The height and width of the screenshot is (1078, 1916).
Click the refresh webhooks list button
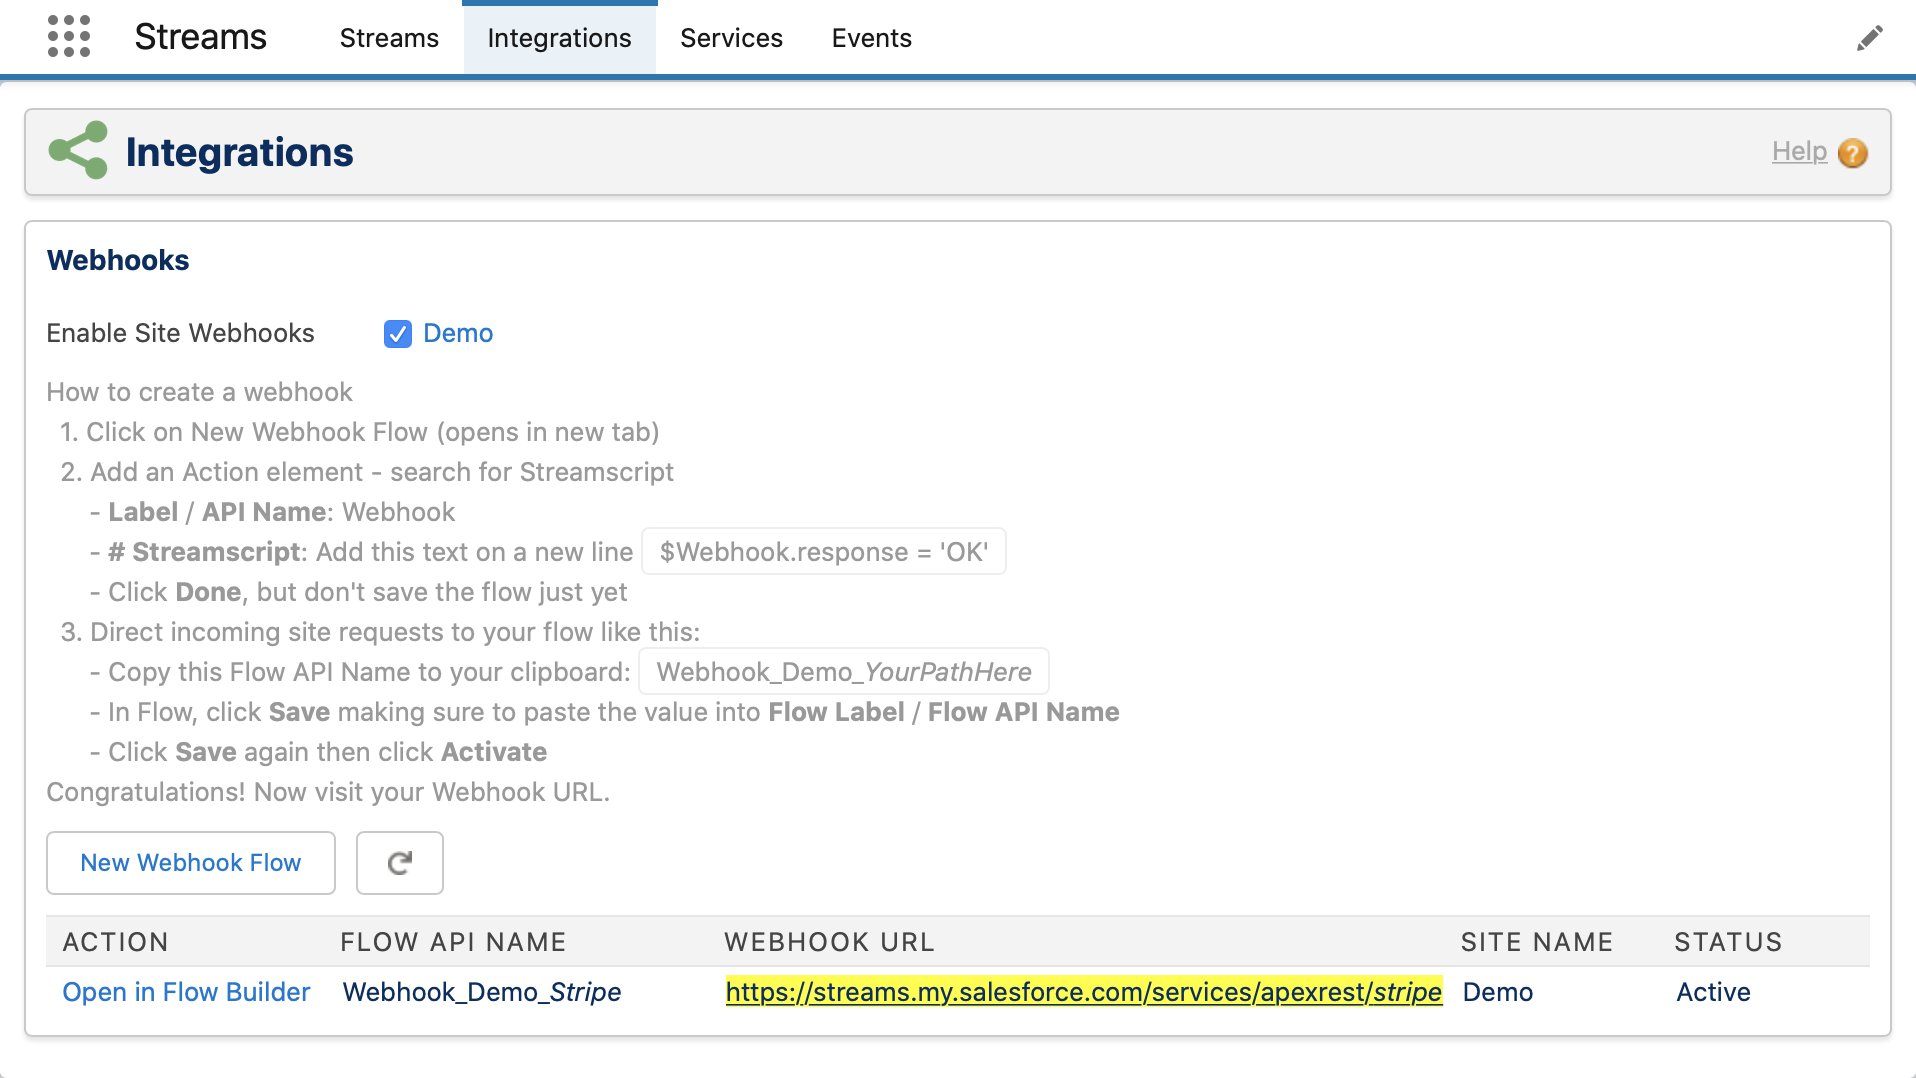[x=400, y=863]
